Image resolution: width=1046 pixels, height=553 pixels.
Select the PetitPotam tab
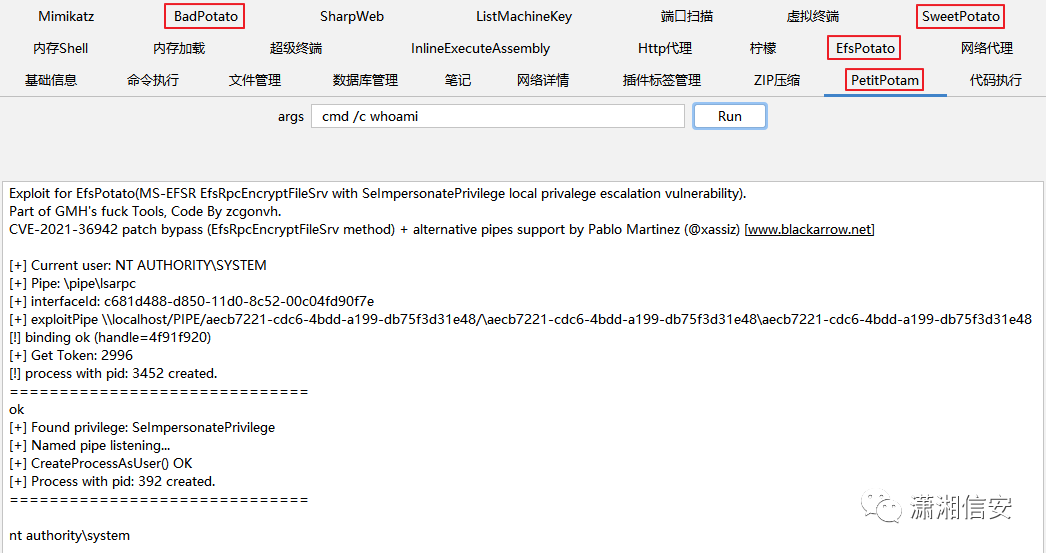885,80
